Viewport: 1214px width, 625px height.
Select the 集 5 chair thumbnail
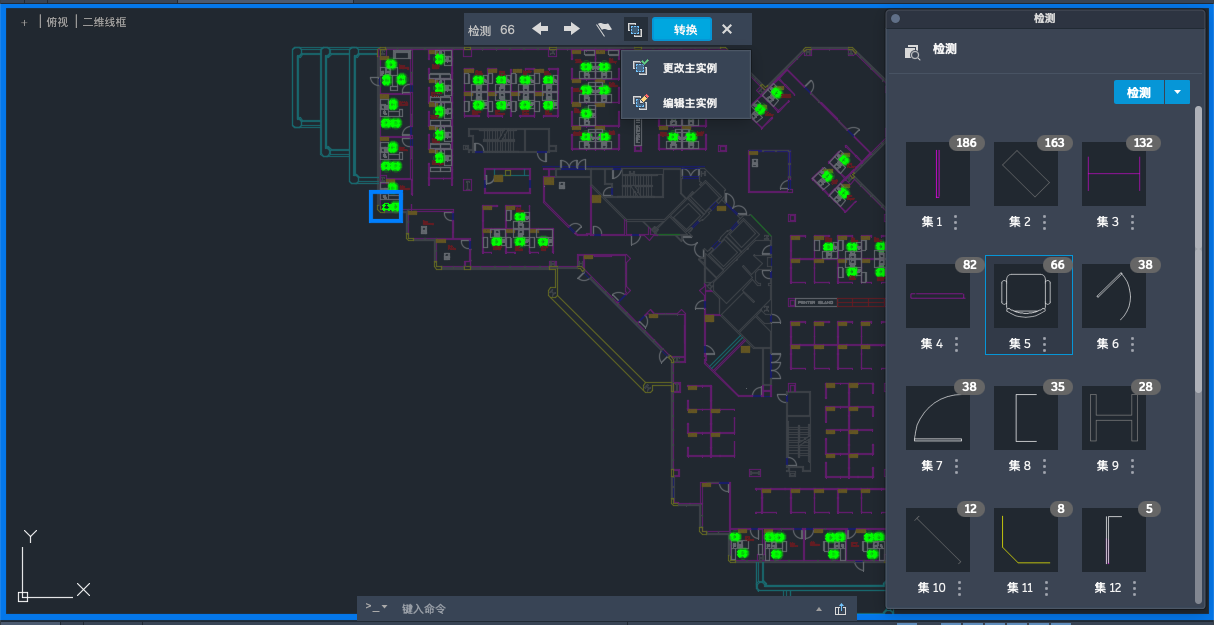1026,296
